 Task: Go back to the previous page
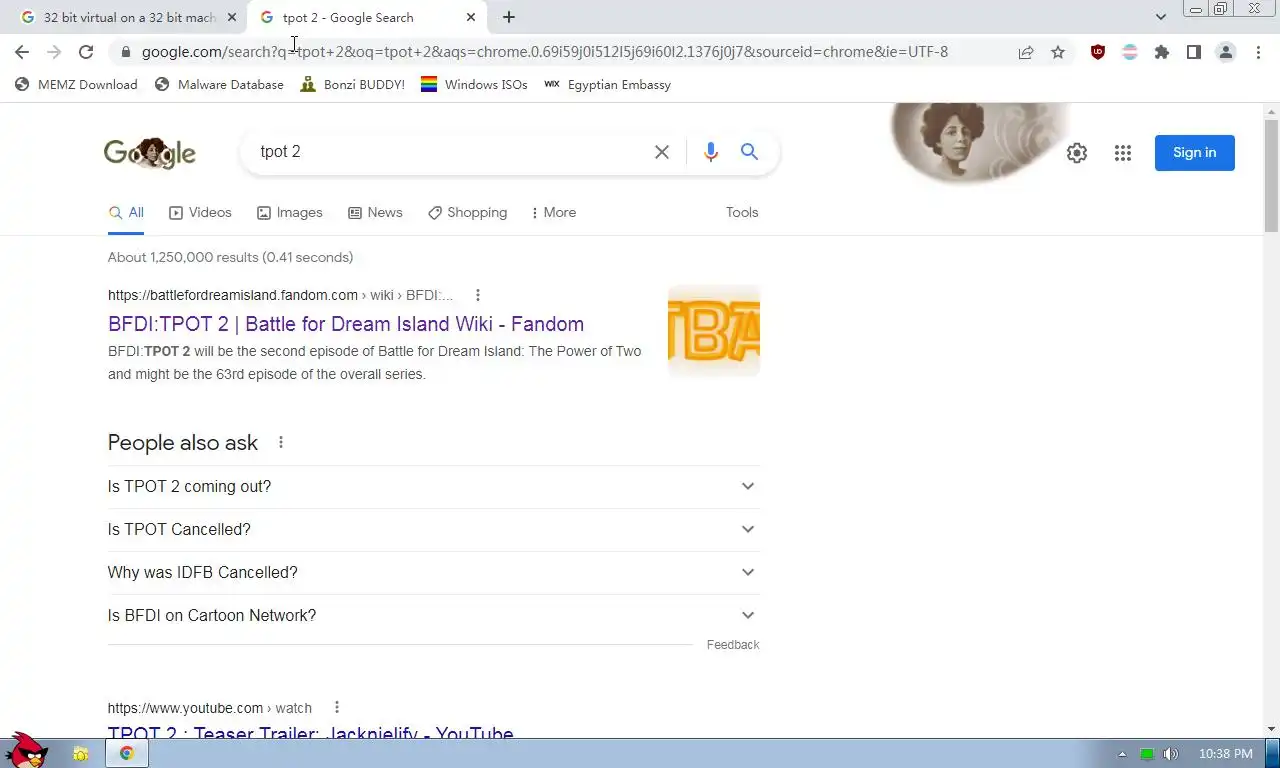[22, 52]
